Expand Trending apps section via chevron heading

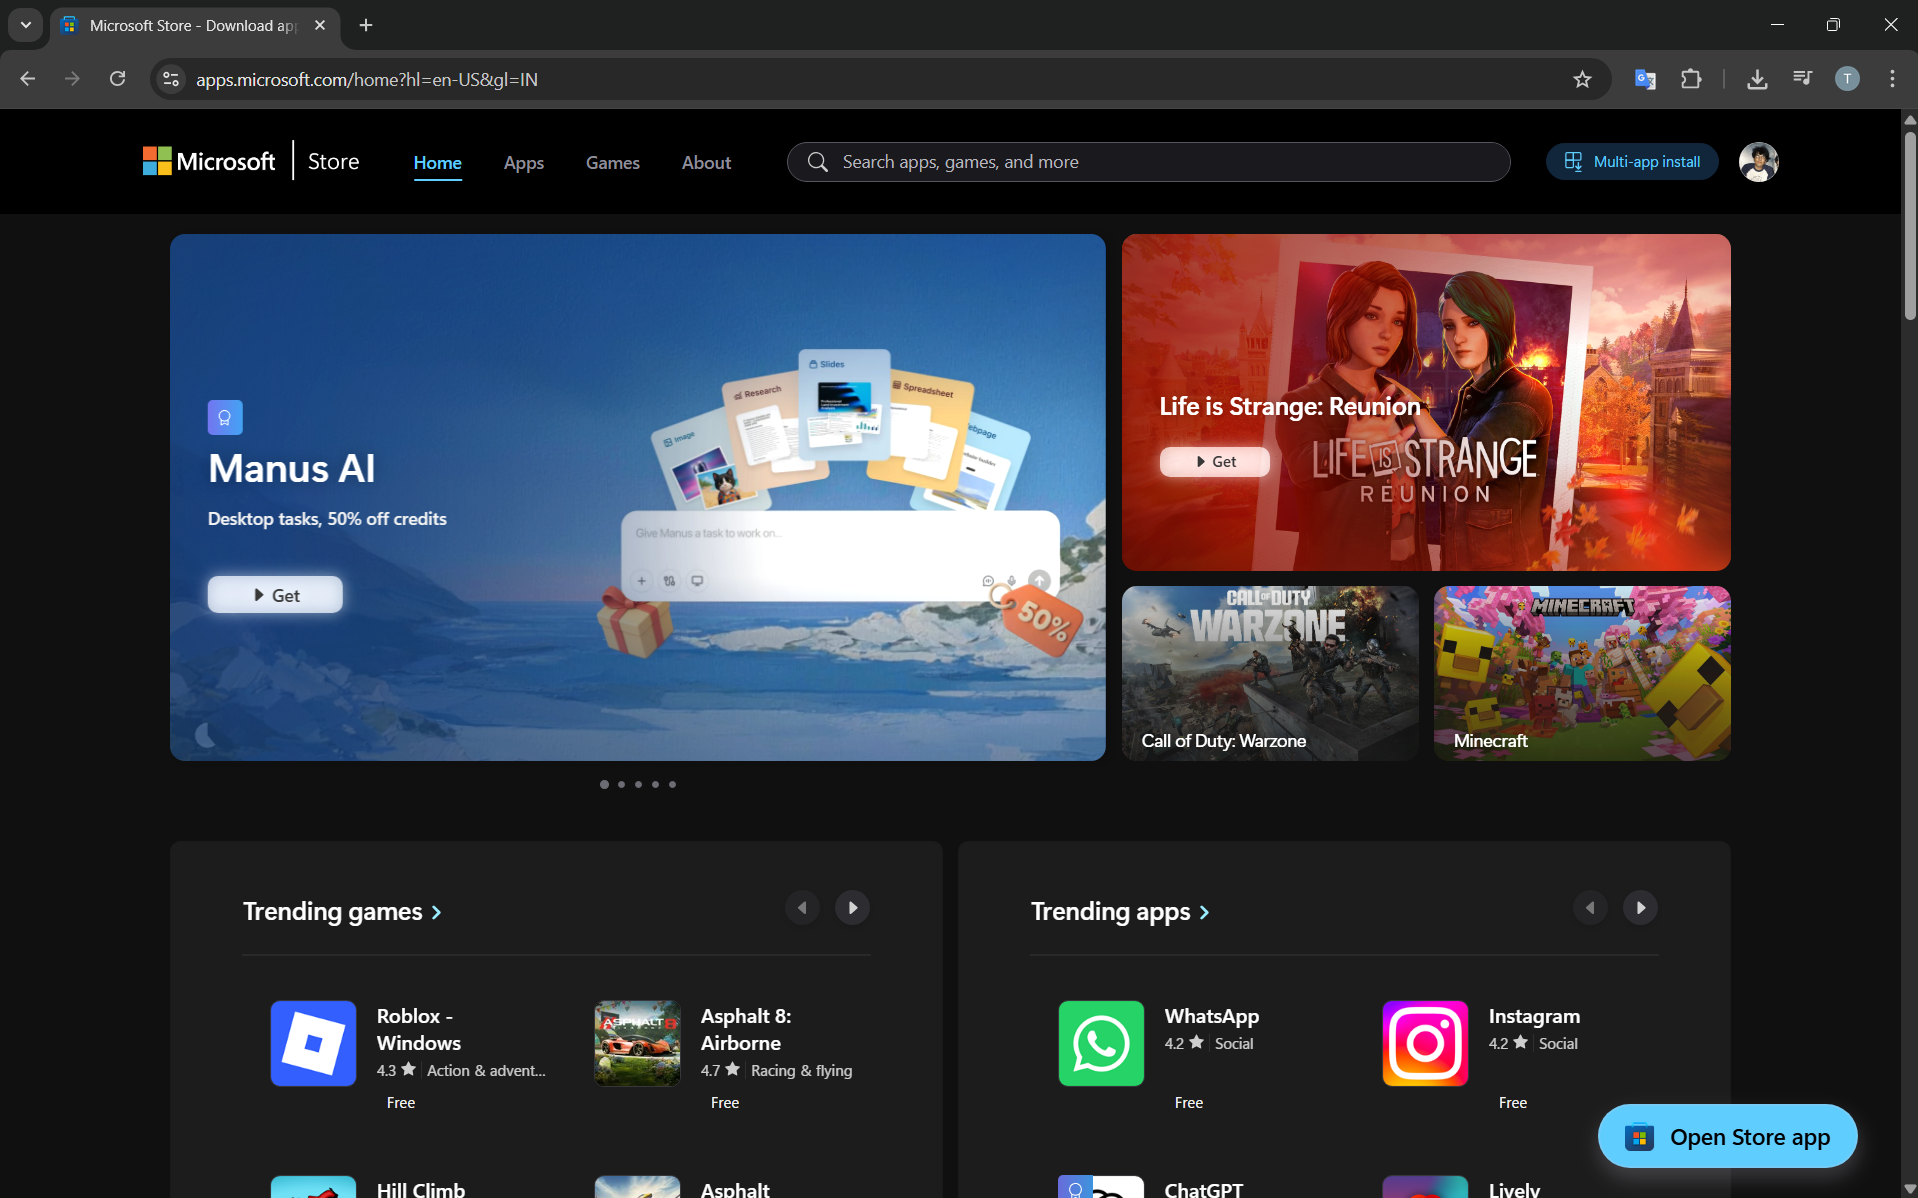(1120, 911)
